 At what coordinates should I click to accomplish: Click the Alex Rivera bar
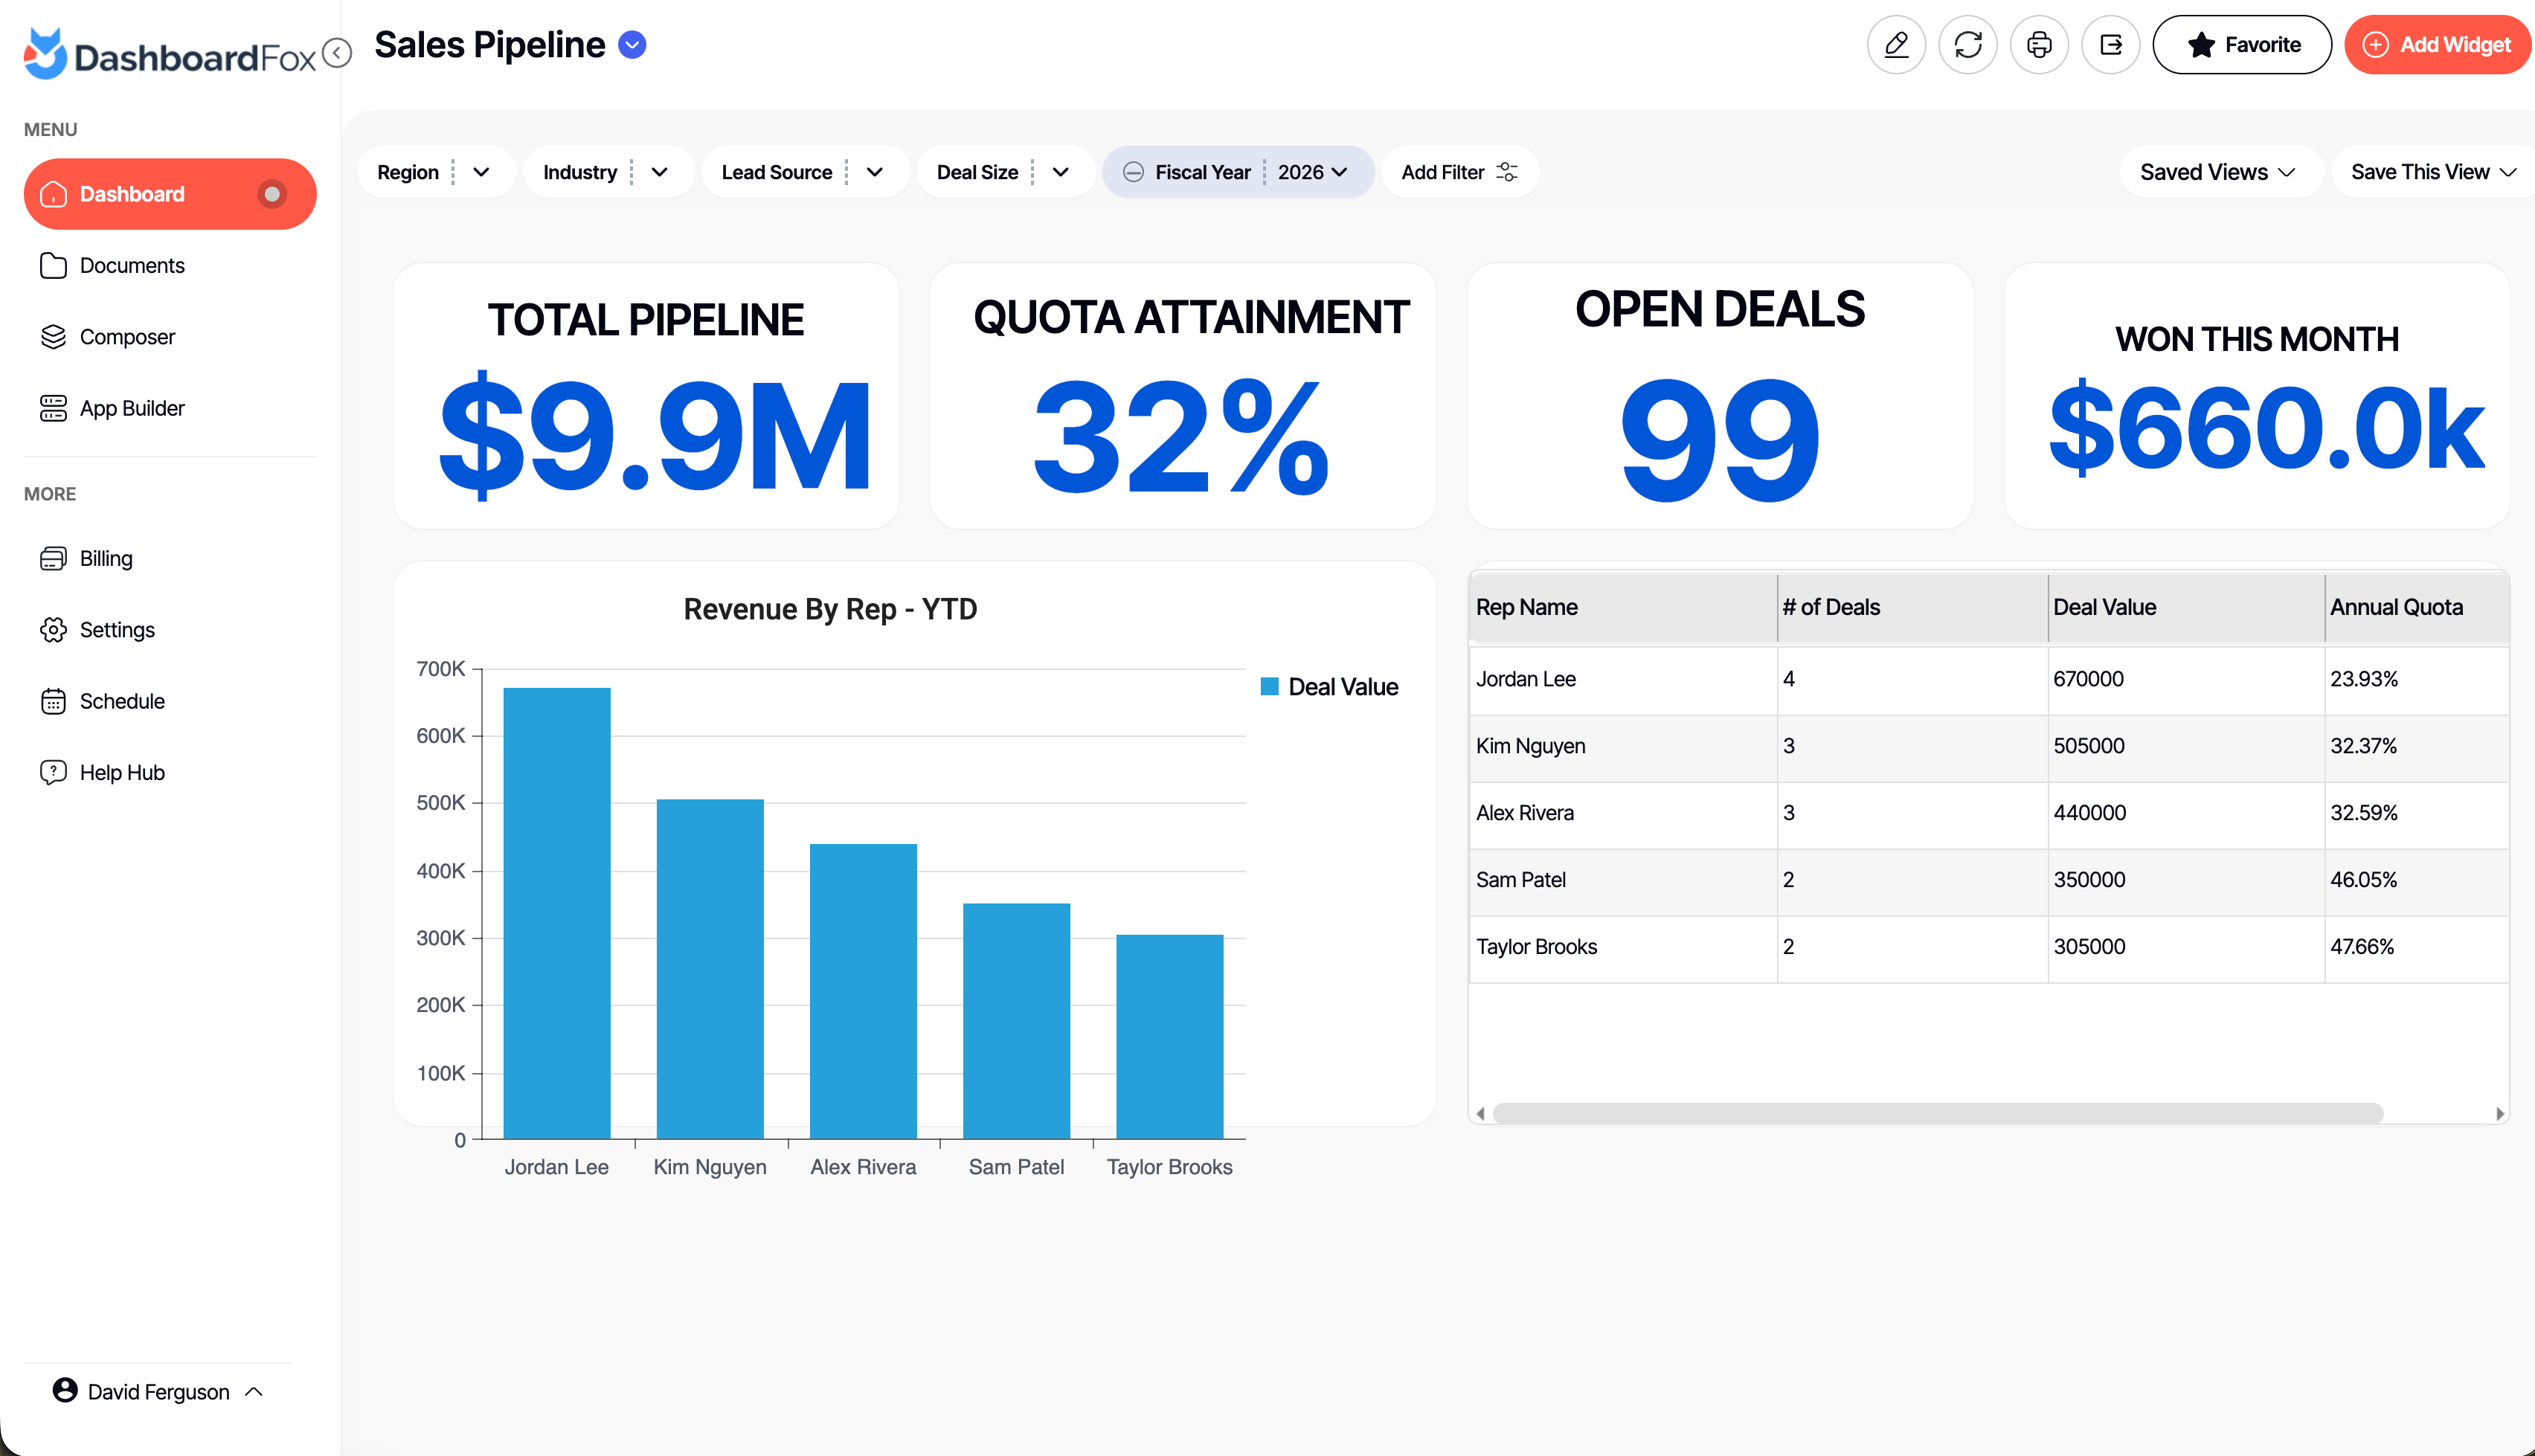point(863,991)
